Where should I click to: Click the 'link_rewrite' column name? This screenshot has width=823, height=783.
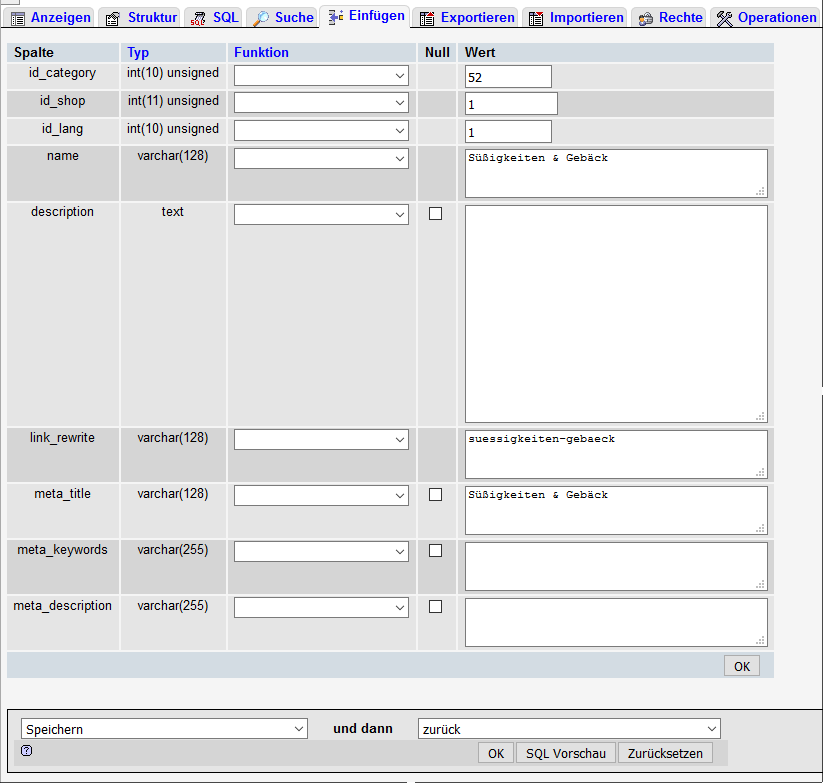click(62, 438)
